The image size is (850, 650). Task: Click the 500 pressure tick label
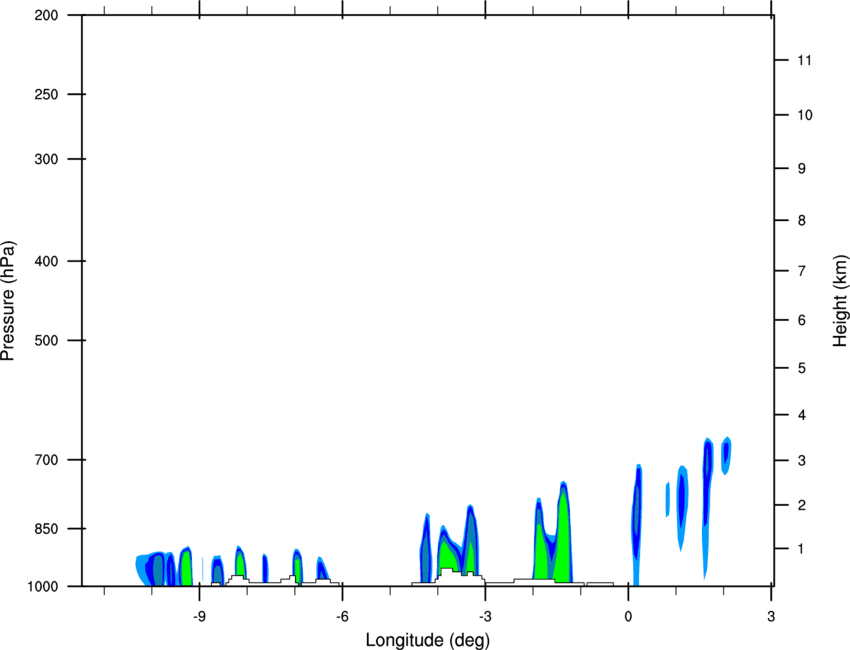click(46, 340)
